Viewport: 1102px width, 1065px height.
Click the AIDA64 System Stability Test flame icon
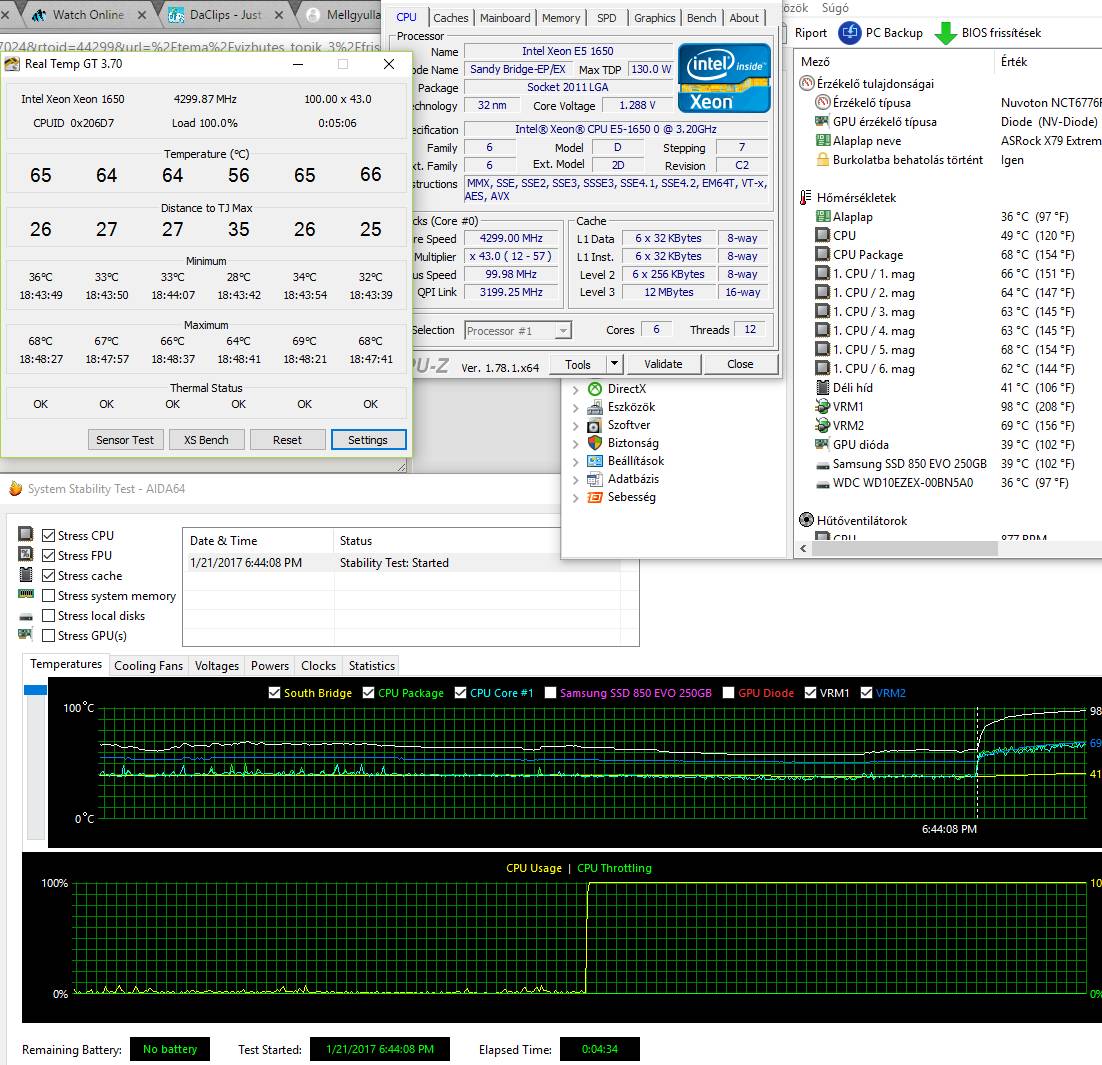[15, 489]
